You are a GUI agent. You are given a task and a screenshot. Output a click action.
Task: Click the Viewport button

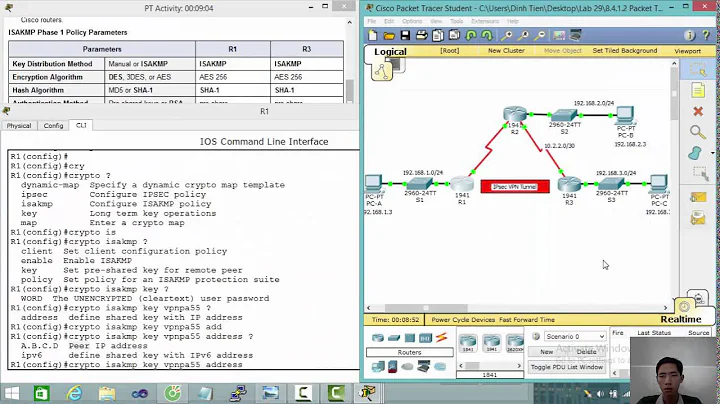(x=687, y=51)
